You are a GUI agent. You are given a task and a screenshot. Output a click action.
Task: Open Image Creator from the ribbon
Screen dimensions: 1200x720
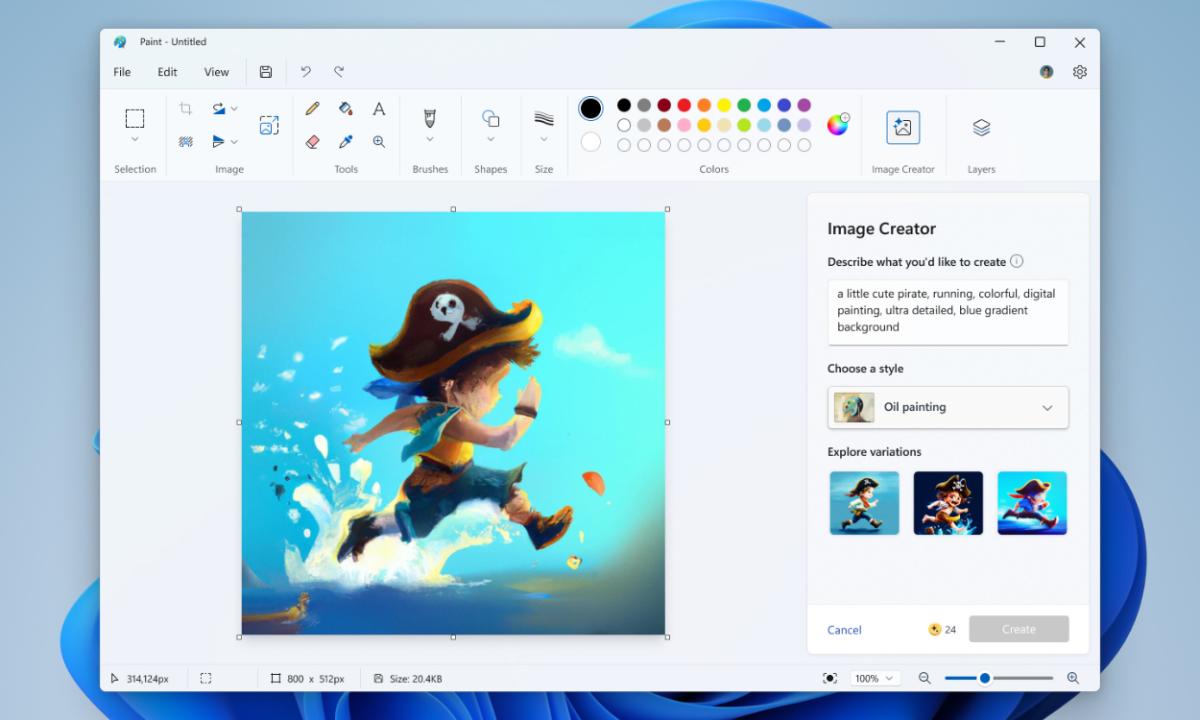tap(903, 127)
